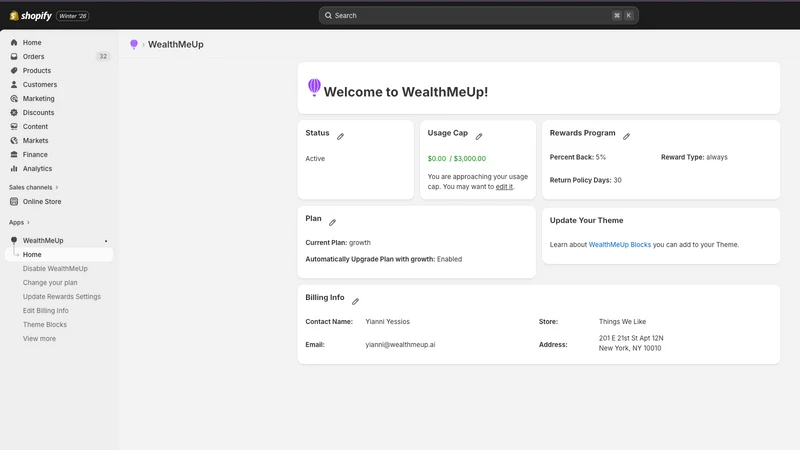Click the Yianni Yessios contact name
This screenshot has width=800, height=450.
tap(387, 322)
